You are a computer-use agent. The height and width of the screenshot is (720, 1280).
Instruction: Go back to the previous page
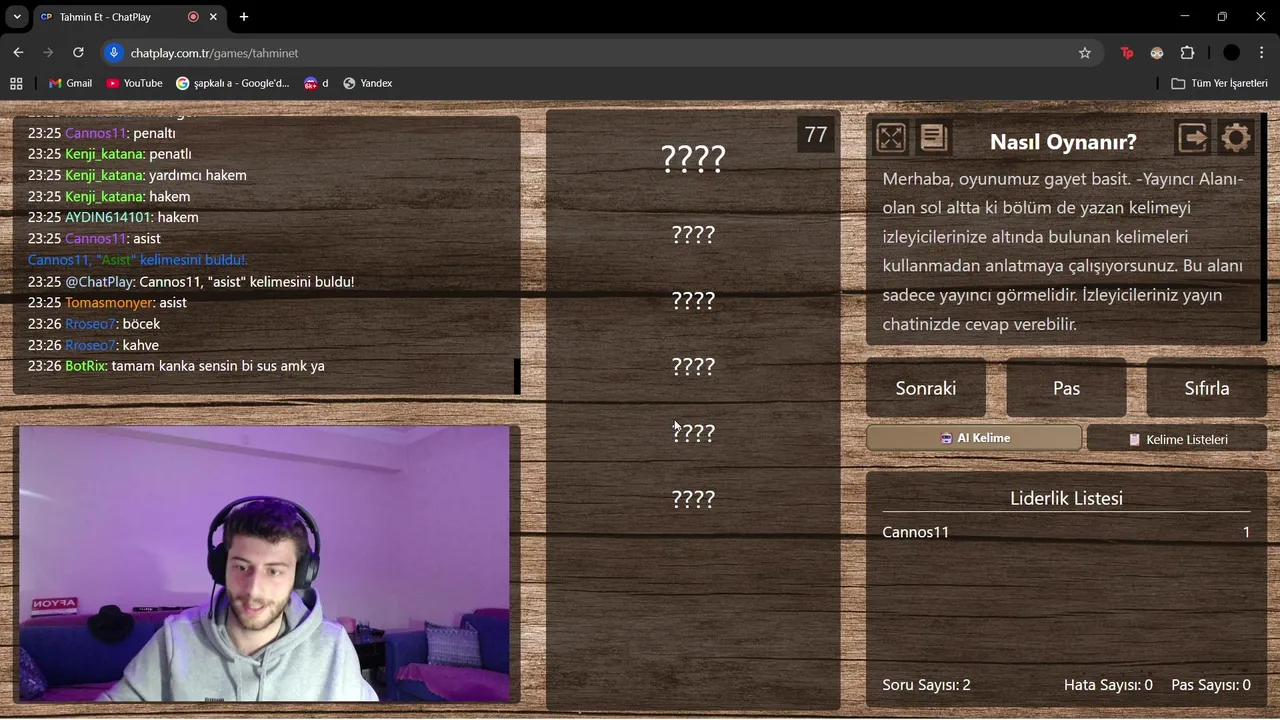[x=18, y=53]
